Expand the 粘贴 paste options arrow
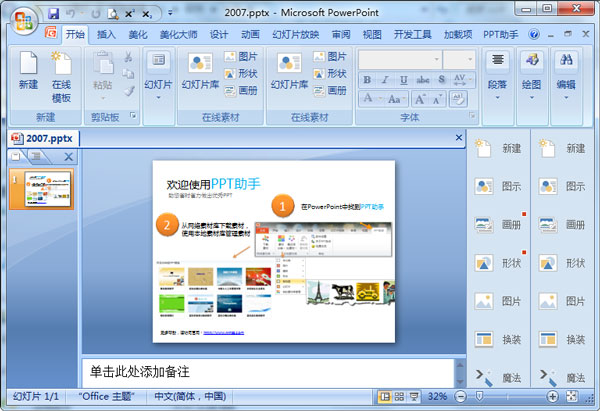Image resolution: width=600 pixels, height=411 pixels. [x=103, y=98]
